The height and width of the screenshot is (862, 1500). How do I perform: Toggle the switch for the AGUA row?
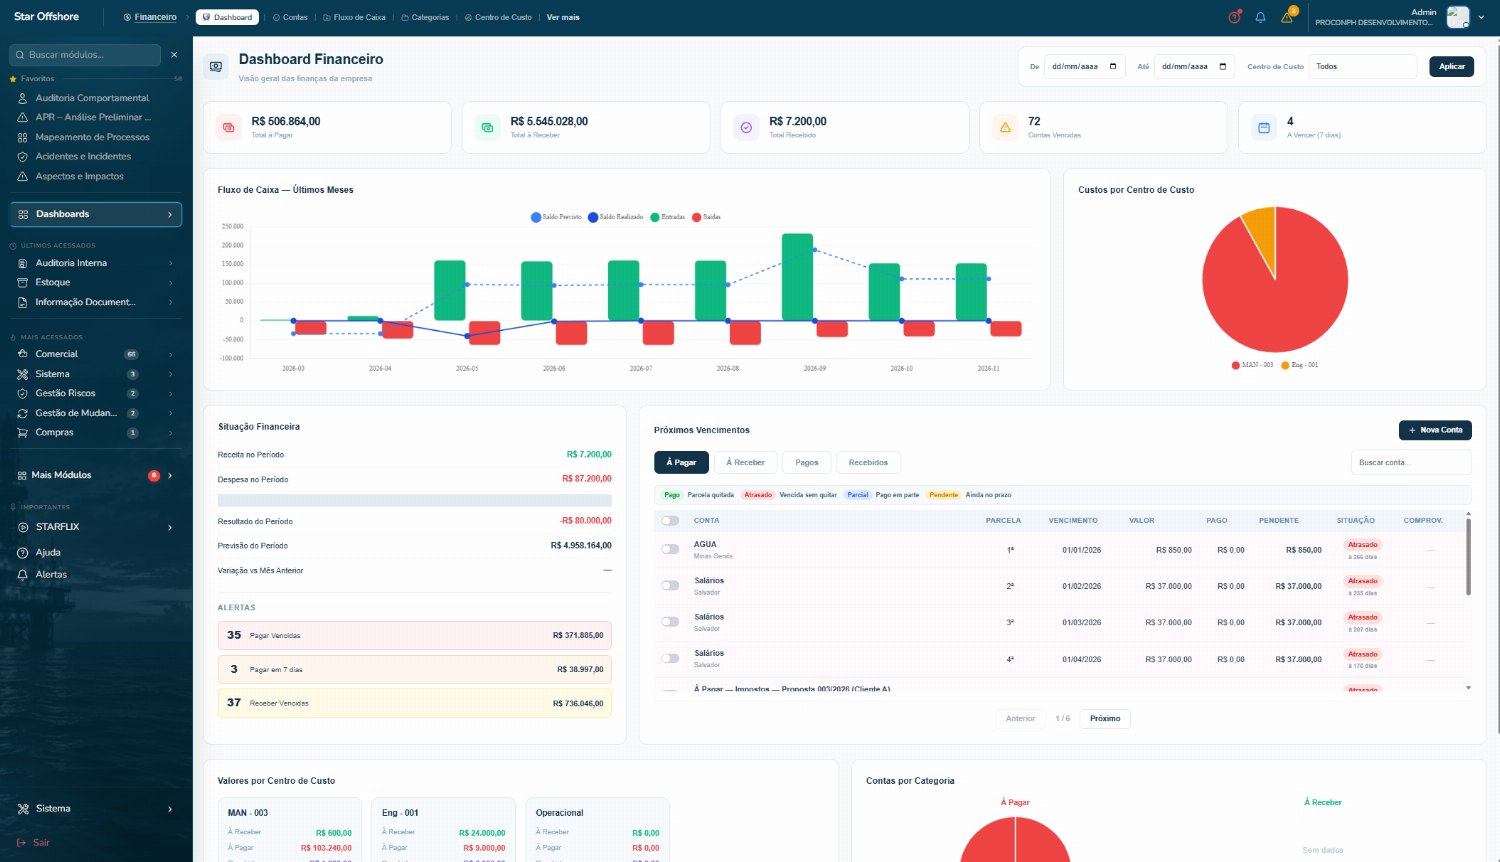(x=670, y=549)
